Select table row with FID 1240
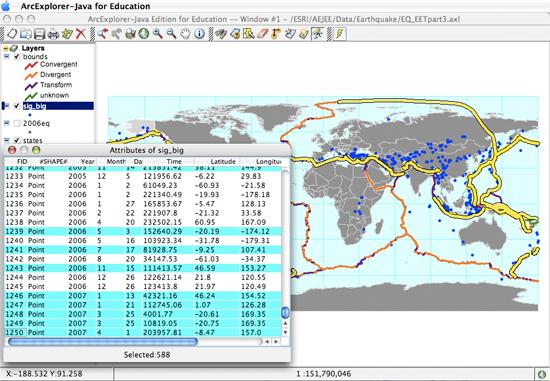The height and width of the screenshot is (381, 550). point(143,241)
